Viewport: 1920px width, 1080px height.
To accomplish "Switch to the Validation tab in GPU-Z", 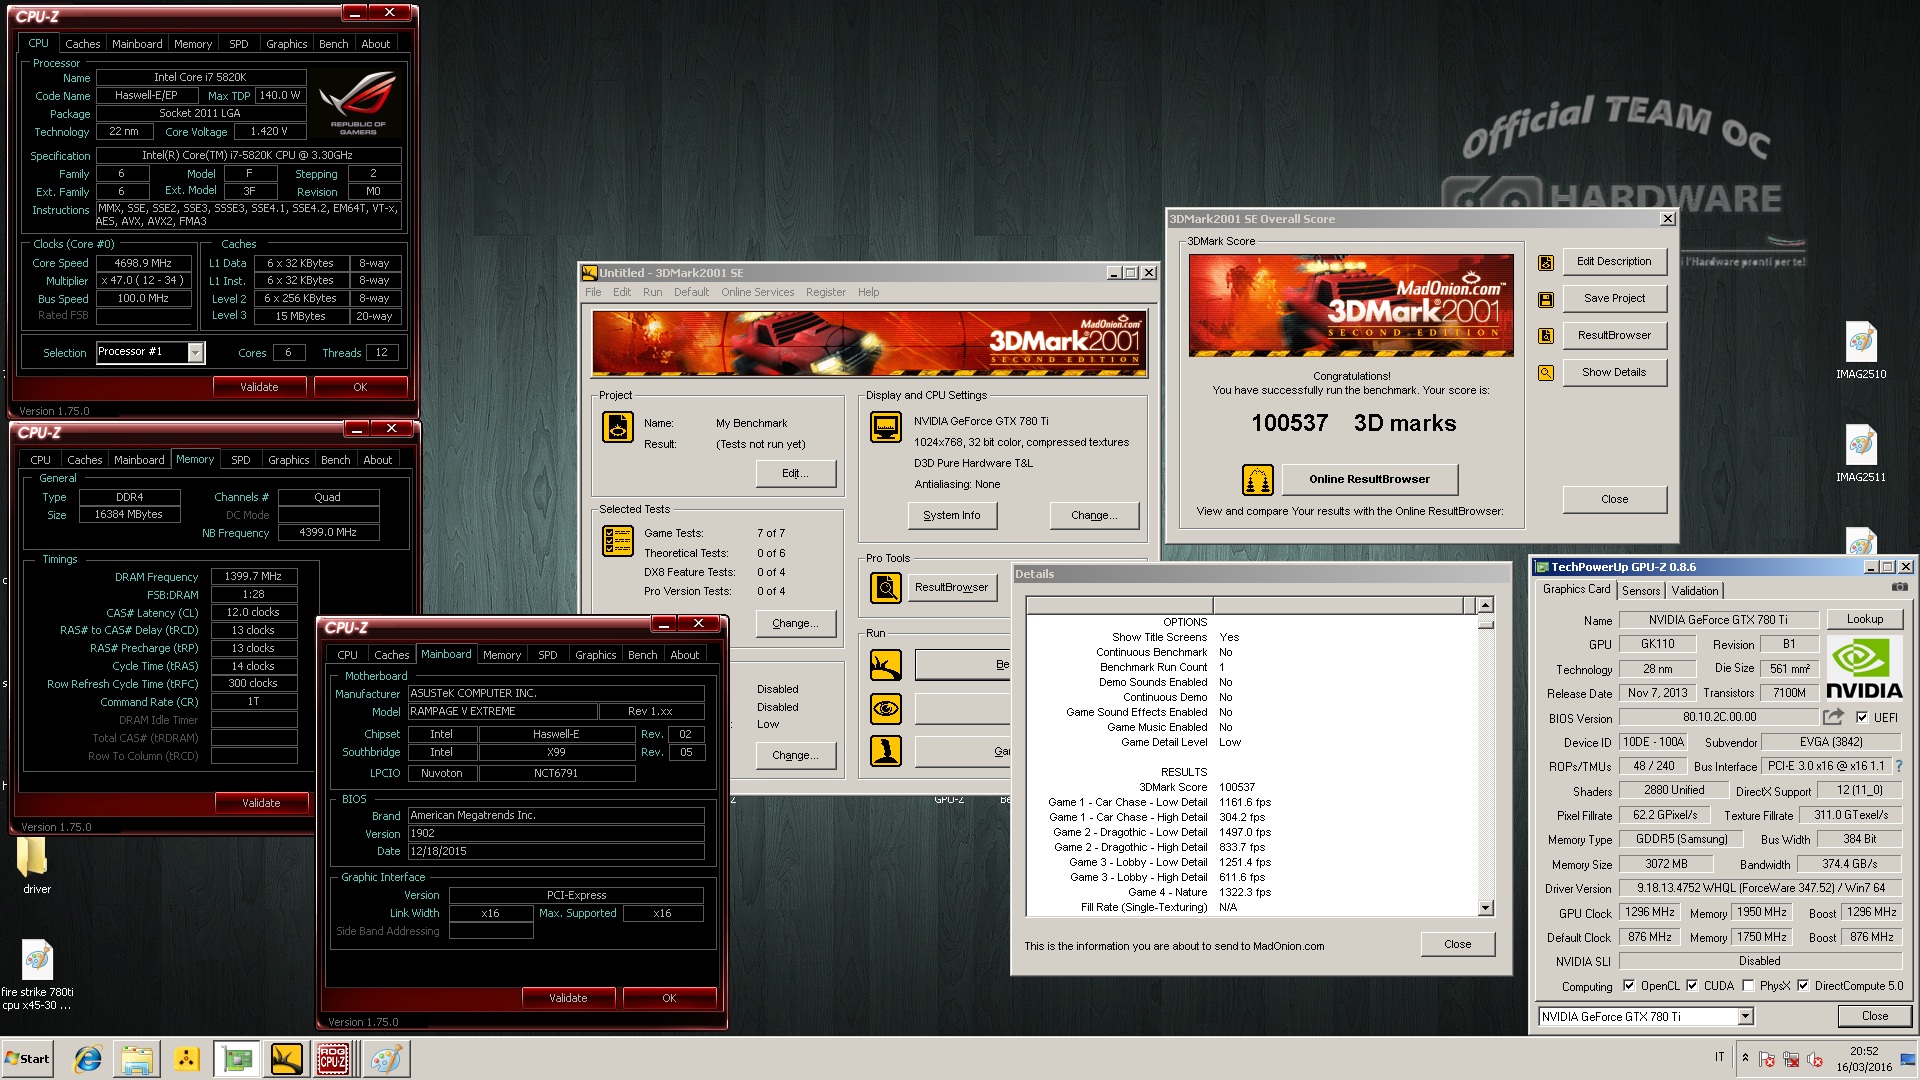I will (x=1695, y=591).
